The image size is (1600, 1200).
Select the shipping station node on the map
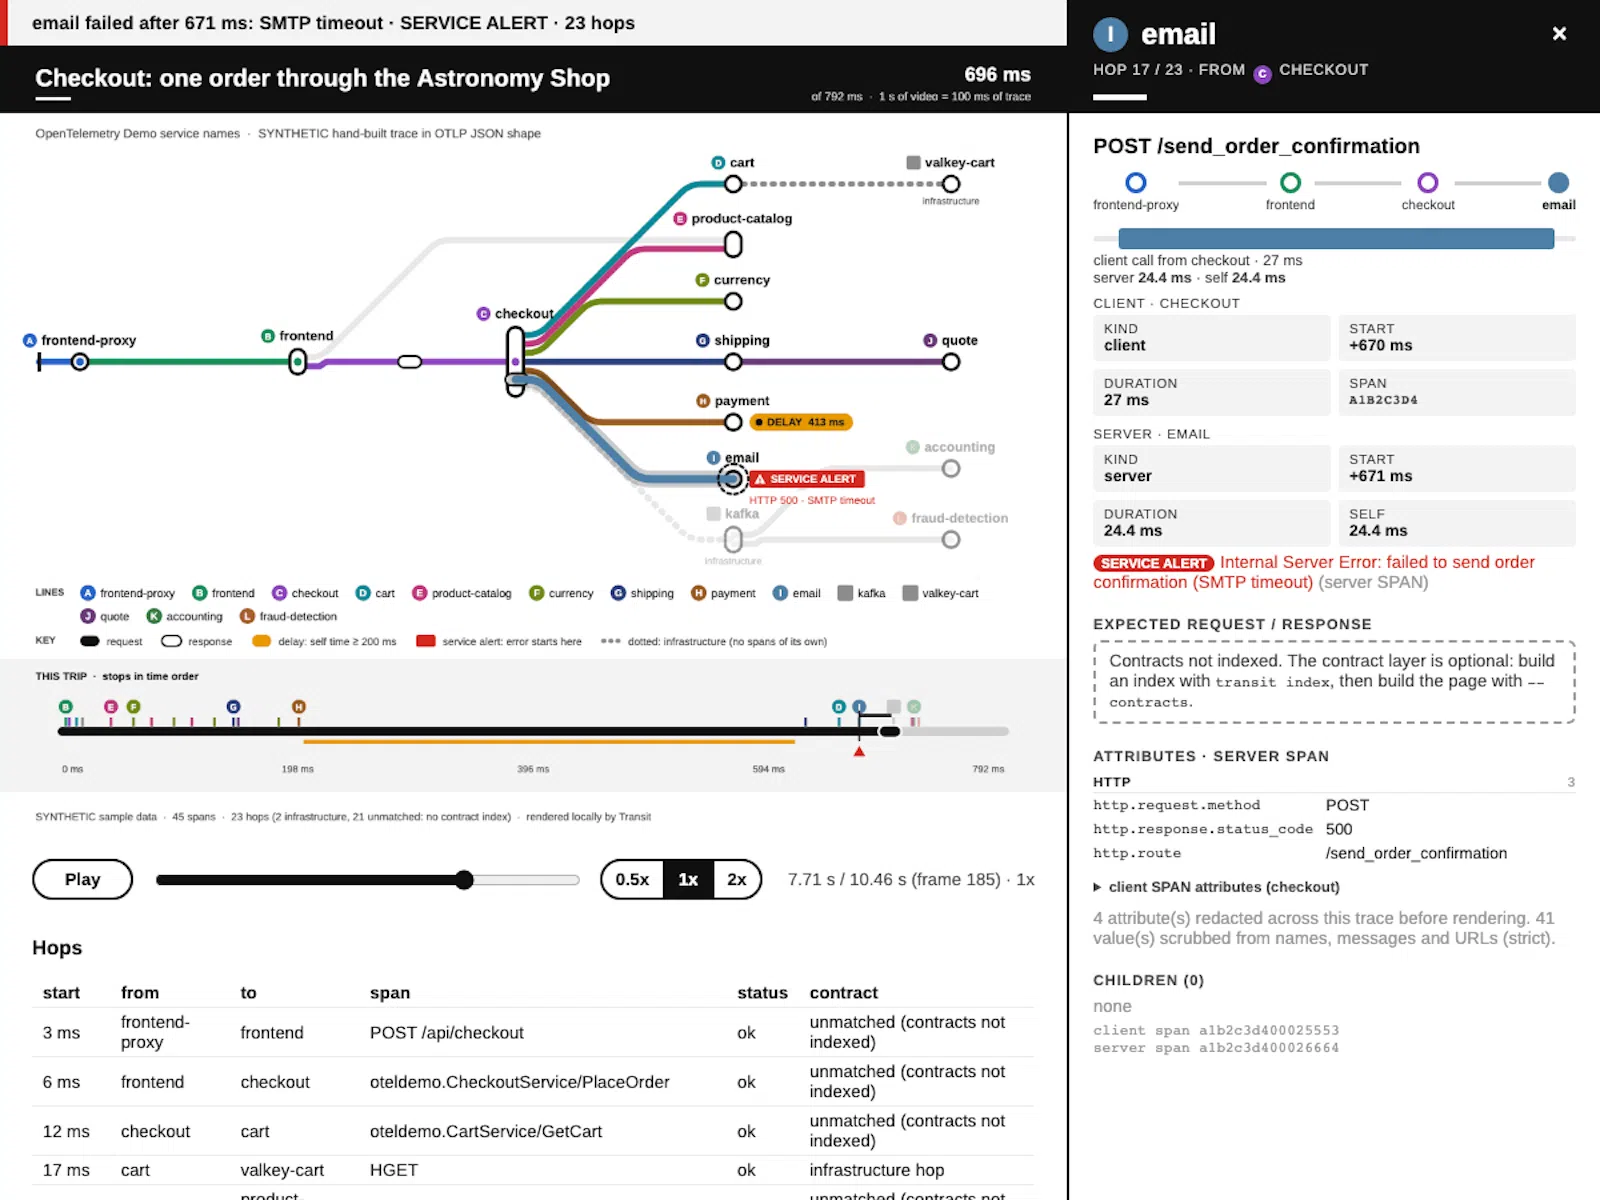pos(733,362)
